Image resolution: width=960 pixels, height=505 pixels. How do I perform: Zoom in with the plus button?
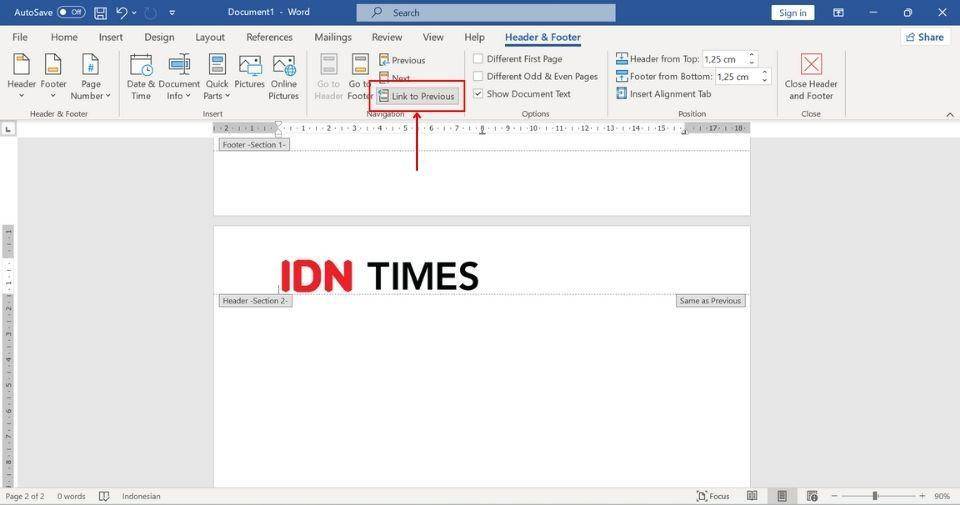coord(922,496)
